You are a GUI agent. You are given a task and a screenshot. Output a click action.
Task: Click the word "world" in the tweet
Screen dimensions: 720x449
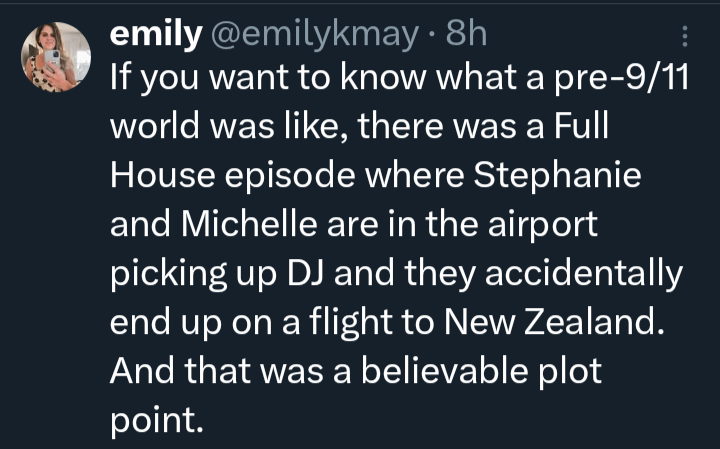click(153, 129)
